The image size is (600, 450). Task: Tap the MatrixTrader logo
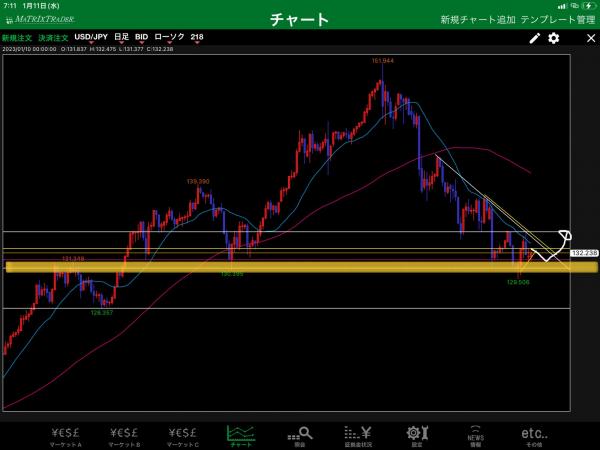[40, 19]
